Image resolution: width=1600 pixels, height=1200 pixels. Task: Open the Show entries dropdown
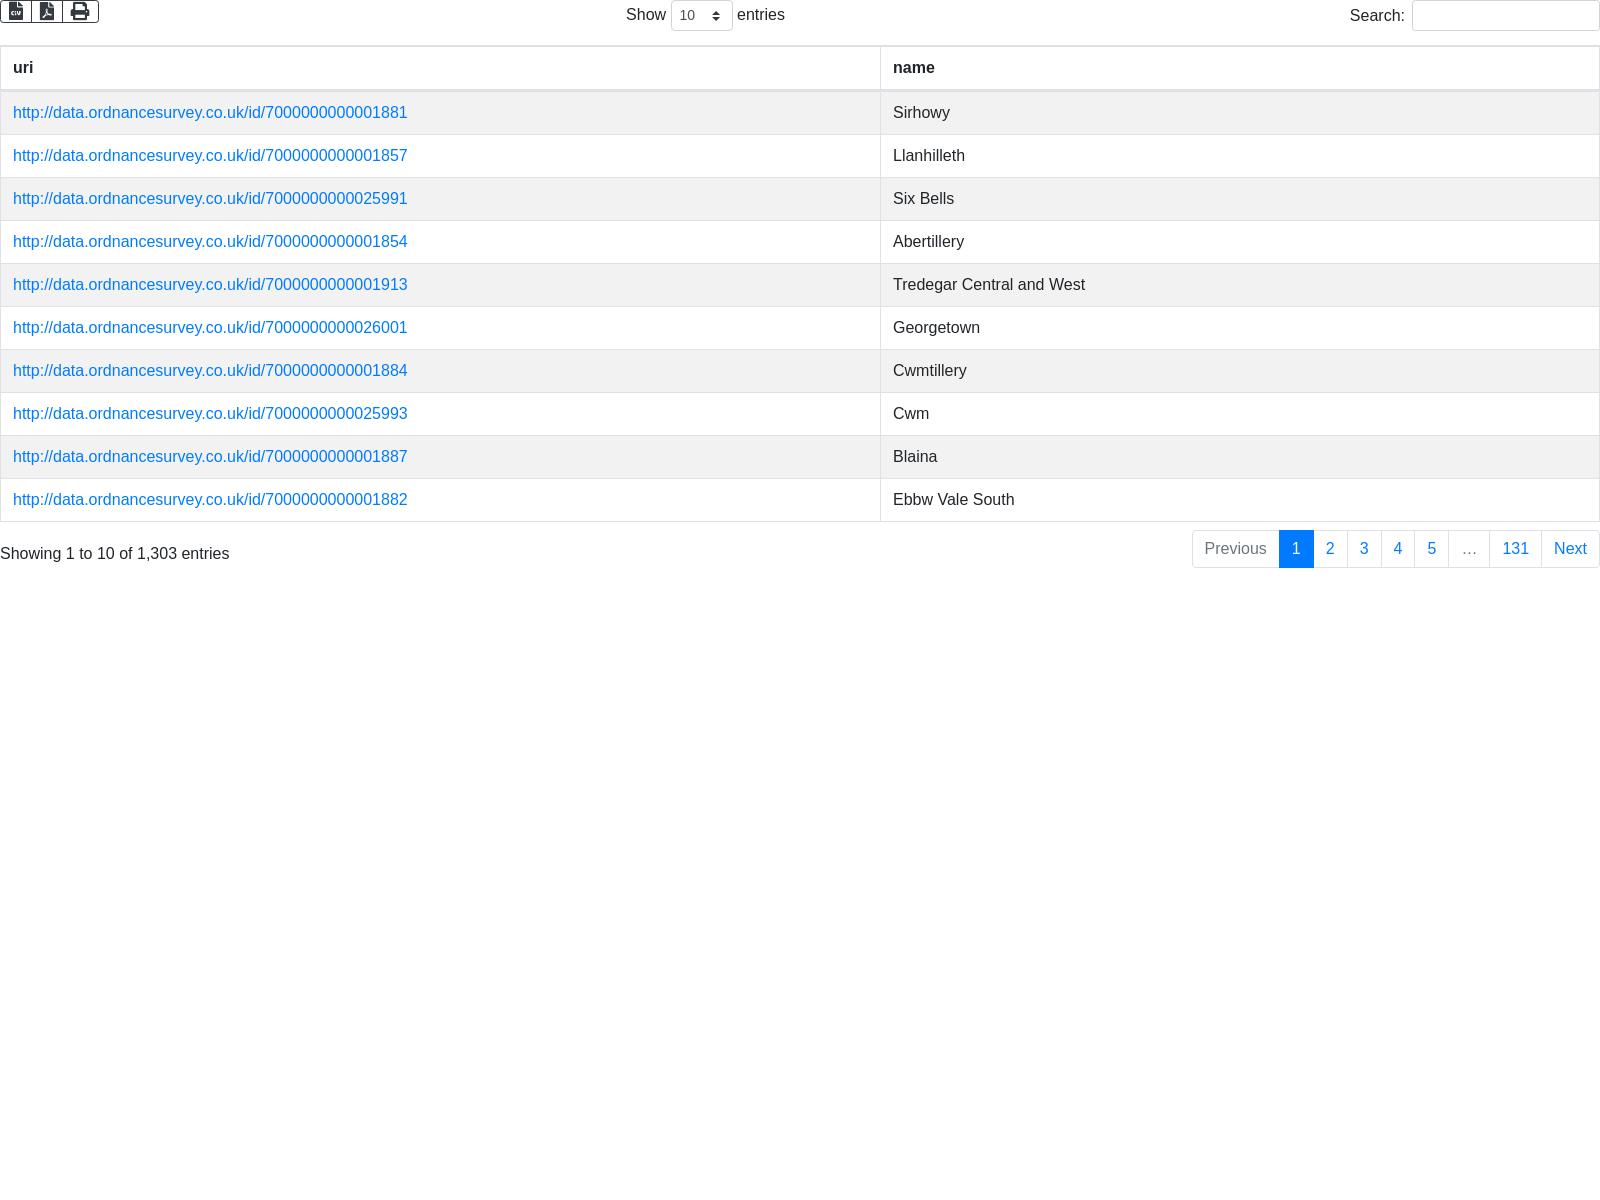[701, 16]
